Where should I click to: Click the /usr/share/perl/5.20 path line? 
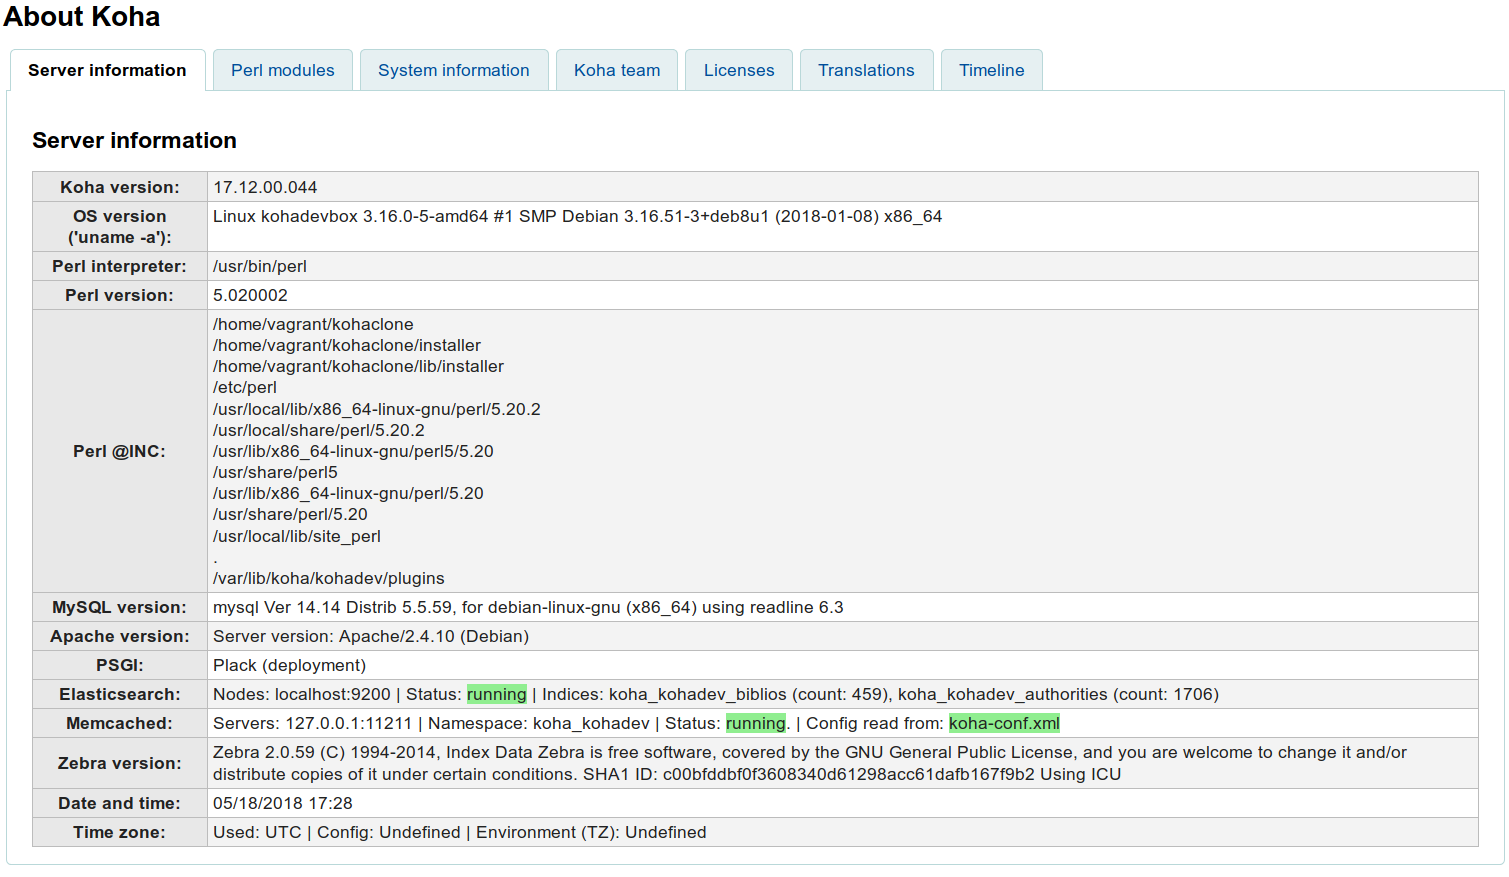(x=290, y=514)
